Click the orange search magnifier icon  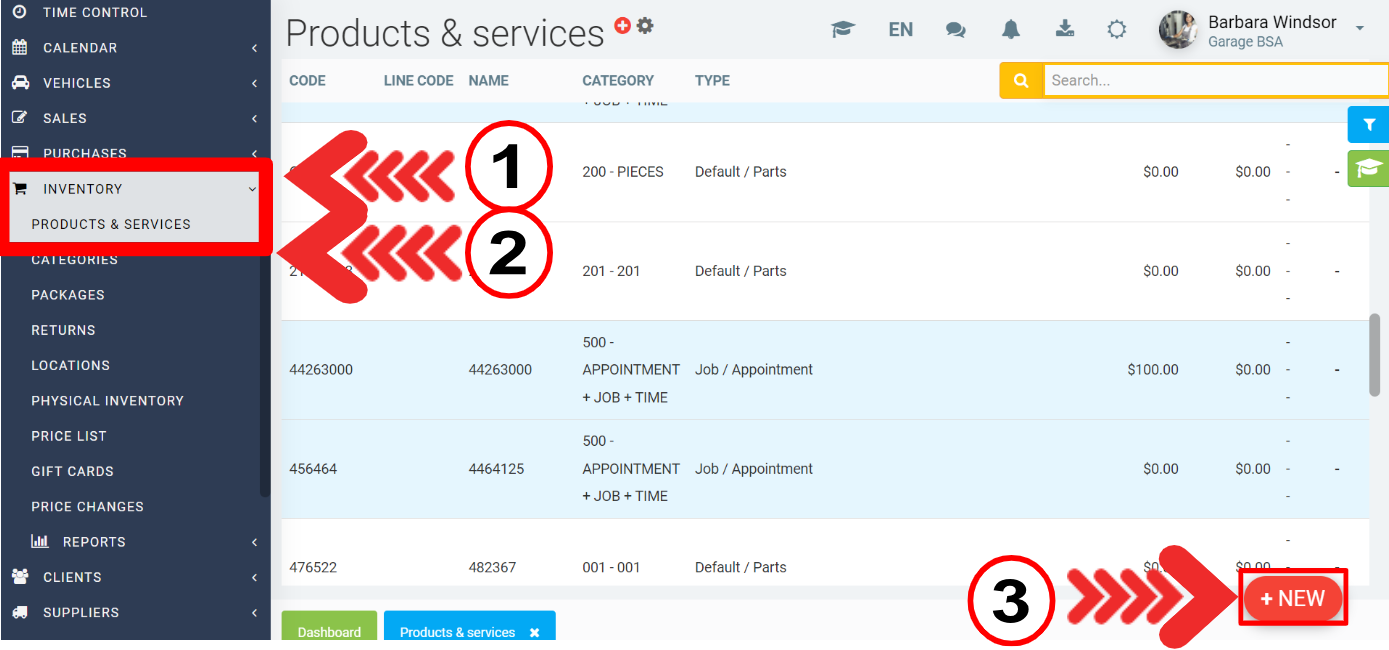1021,81
